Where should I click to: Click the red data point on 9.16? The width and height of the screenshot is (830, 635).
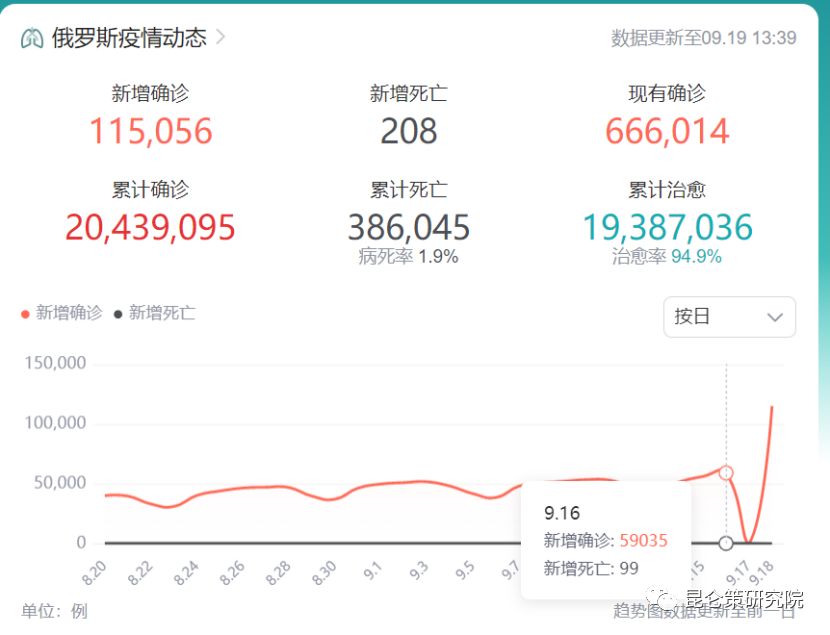[726, 473]
